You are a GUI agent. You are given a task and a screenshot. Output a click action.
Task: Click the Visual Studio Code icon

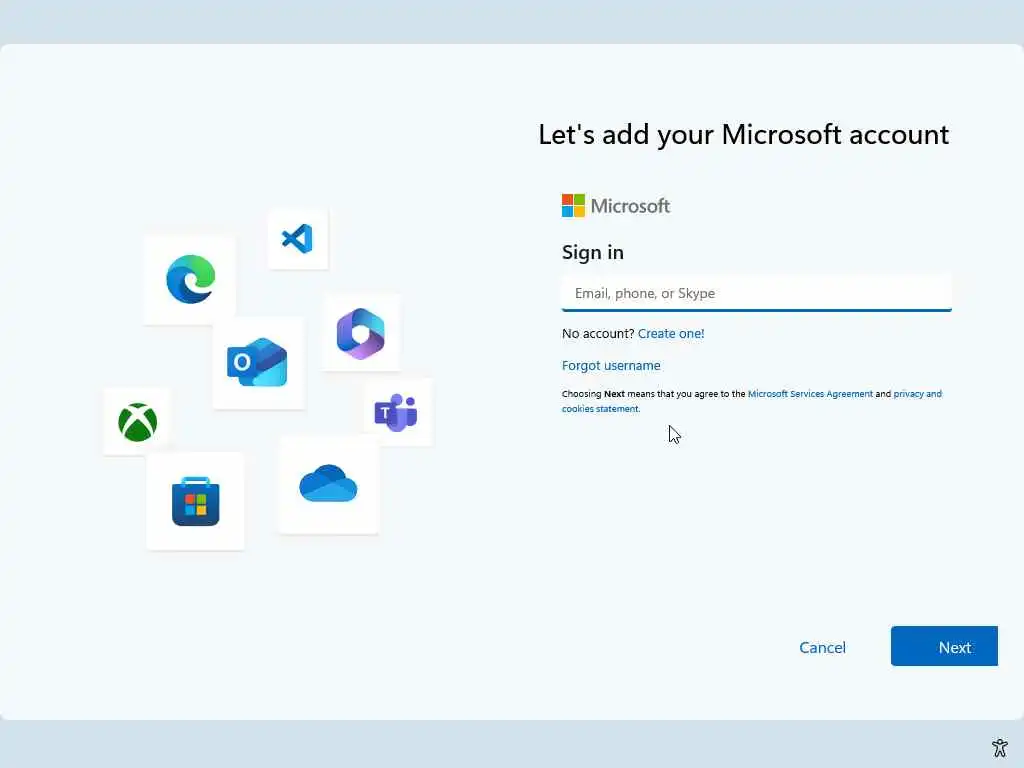[298, 239]
